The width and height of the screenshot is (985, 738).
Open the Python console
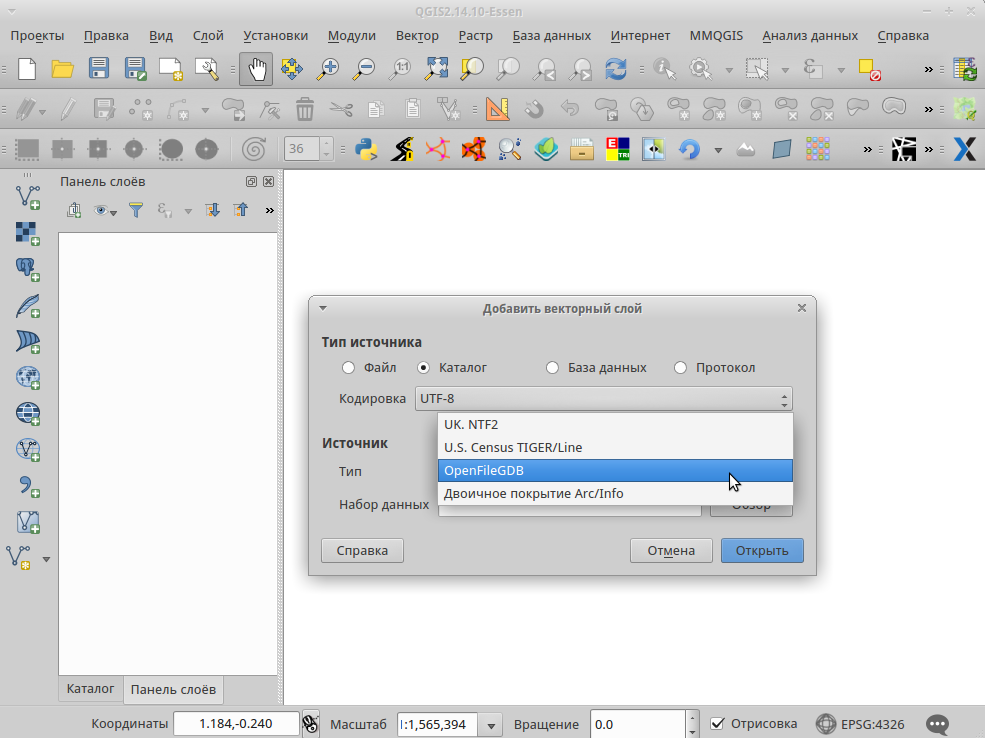[x=365, y=148]
